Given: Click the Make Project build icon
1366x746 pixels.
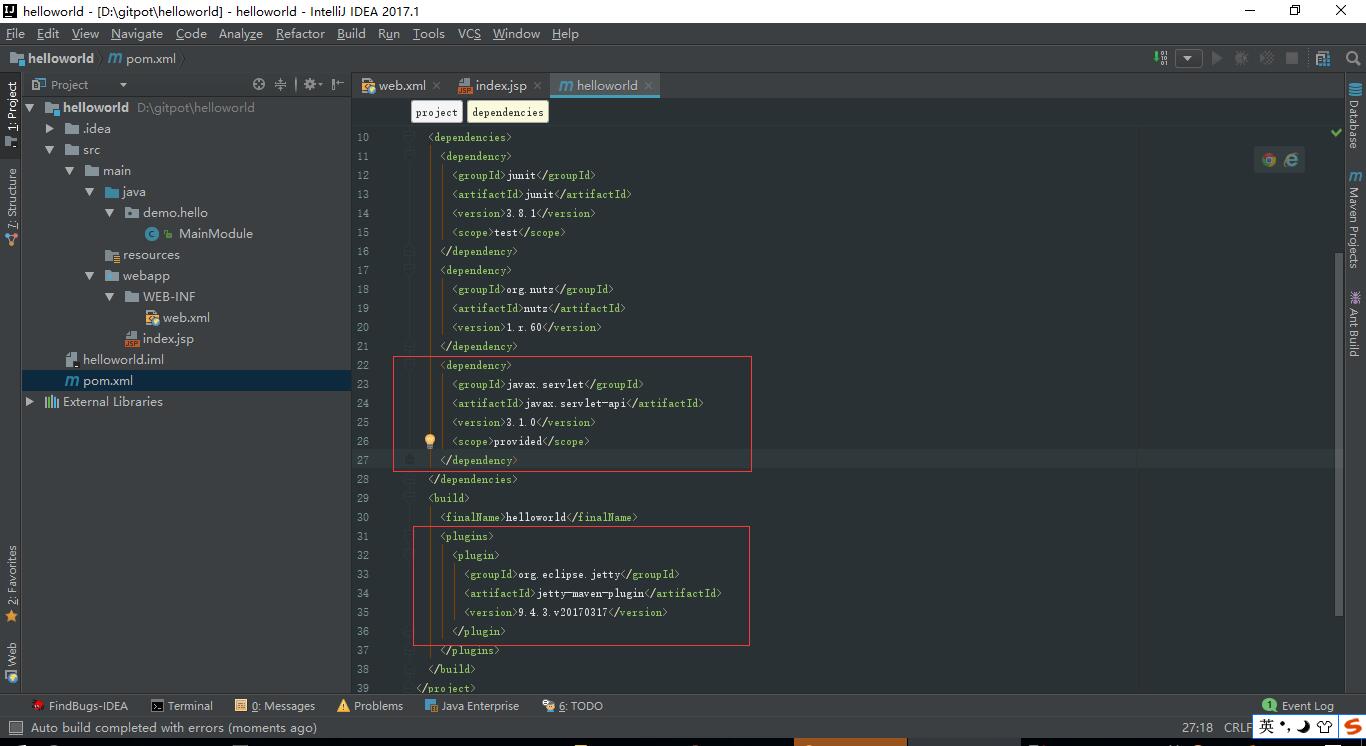Looking at the screenshot, I should [x=1161, y=58].
